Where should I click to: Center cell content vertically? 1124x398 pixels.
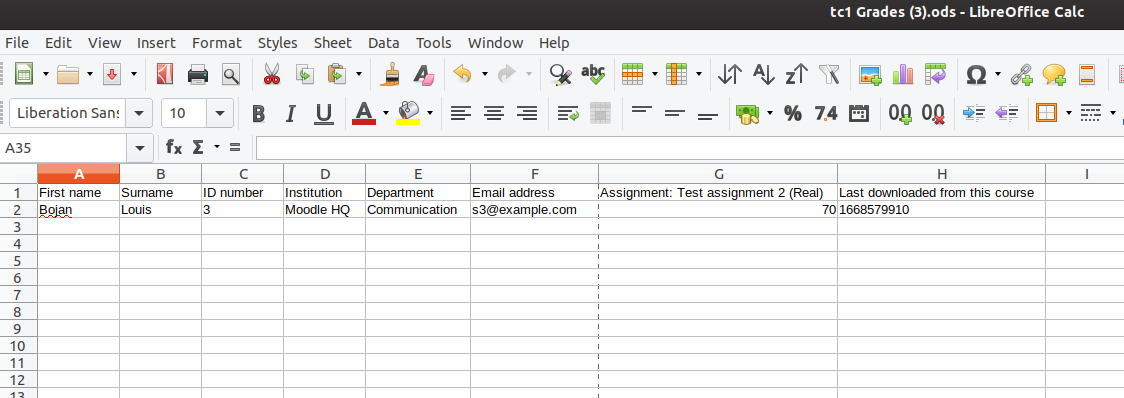pyautogui.click(x=675, y=113)
